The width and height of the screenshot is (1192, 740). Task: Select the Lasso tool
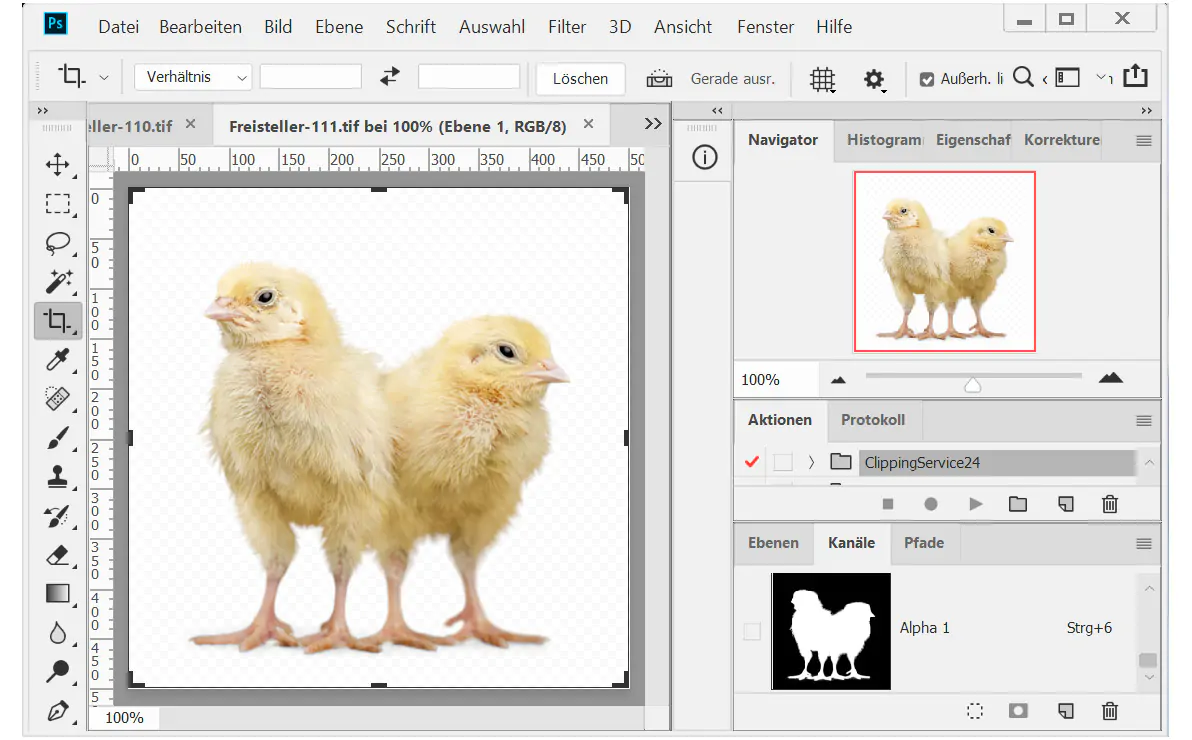pyautogui.click(x=58, y=243)
